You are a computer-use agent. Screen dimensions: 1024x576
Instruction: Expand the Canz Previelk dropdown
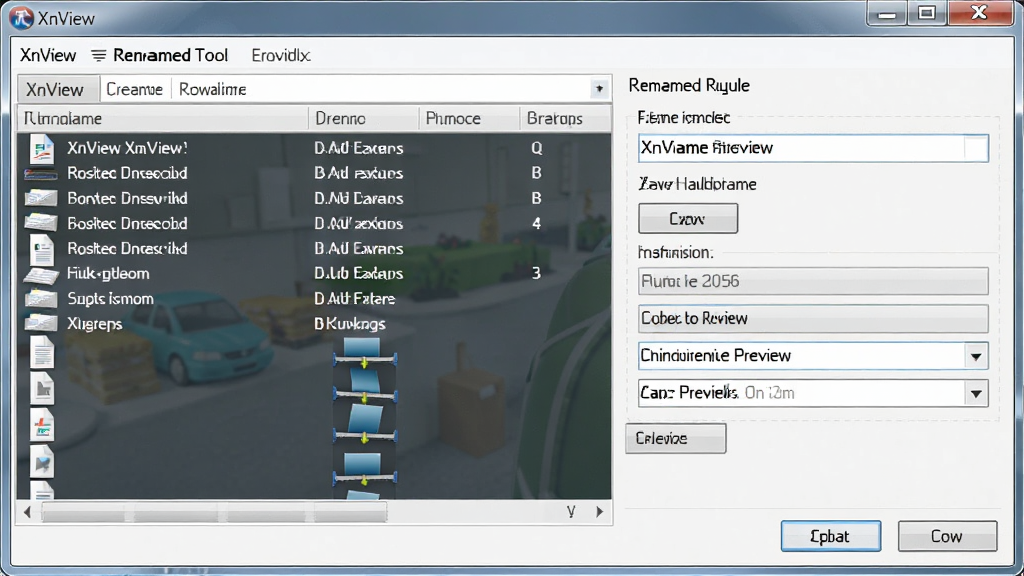coord(976,394)
